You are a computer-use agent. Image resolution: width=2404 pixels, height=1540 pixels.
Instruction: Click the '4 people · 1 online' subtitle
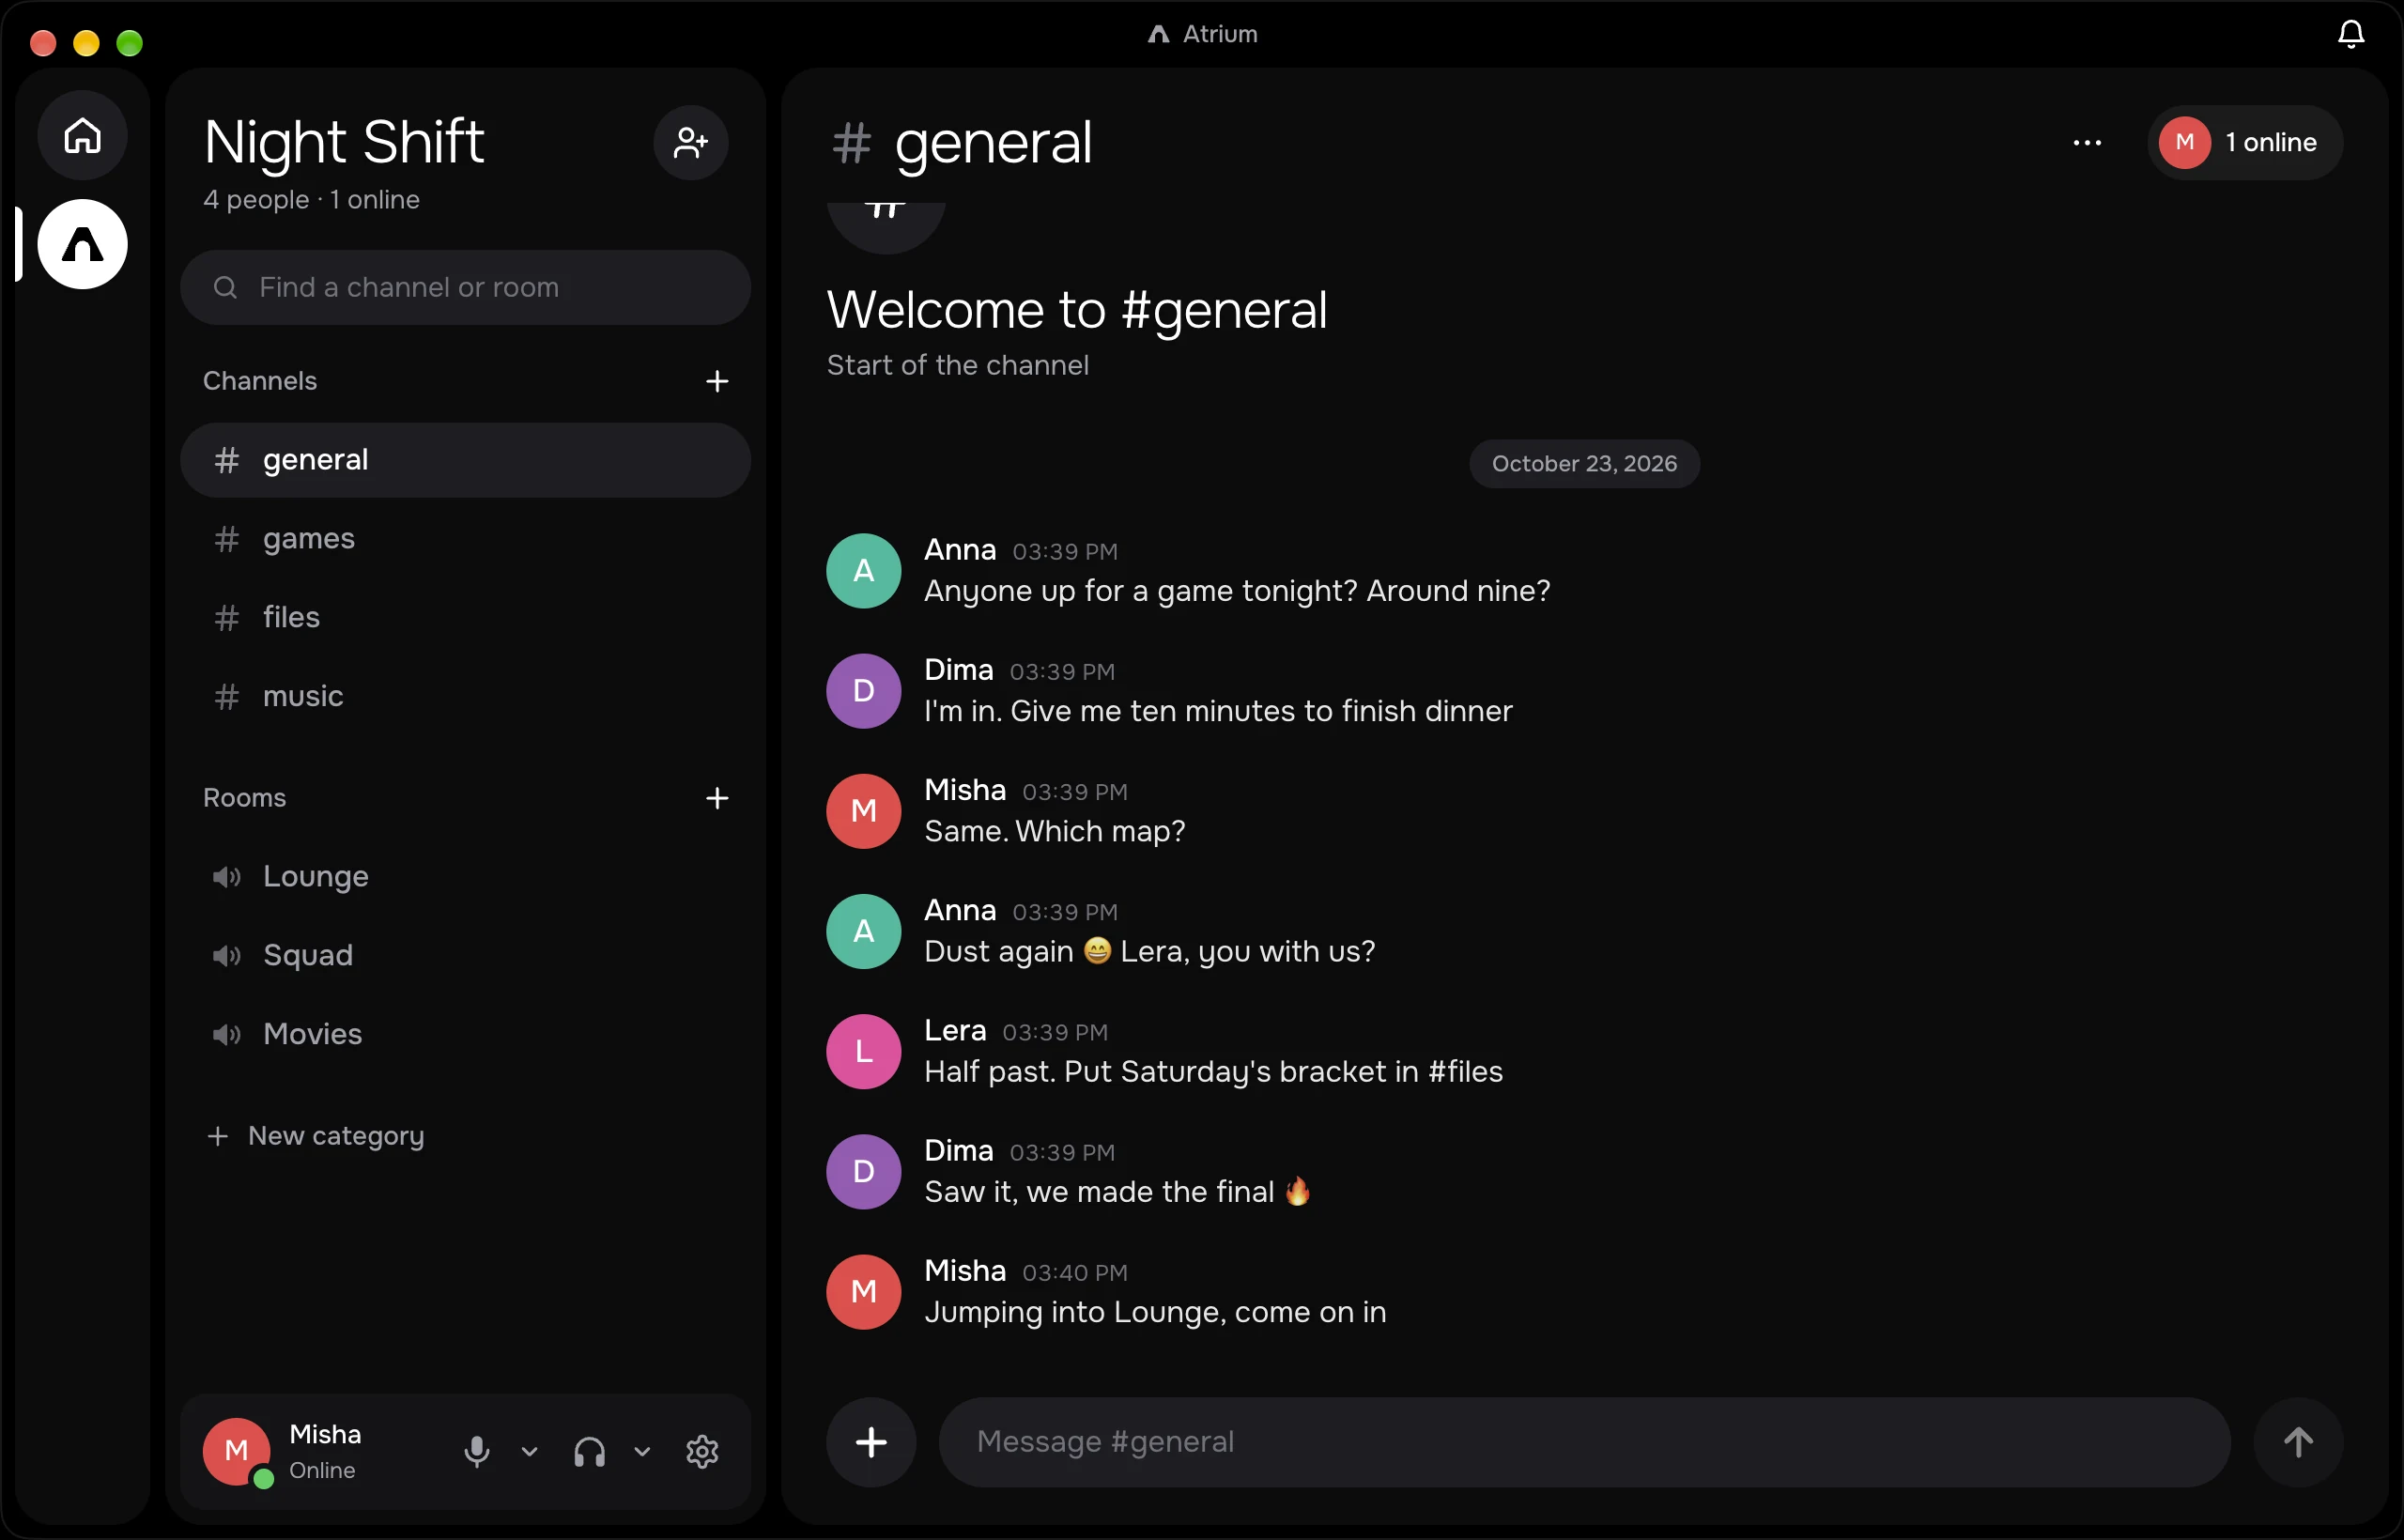(x=311, y=200)
